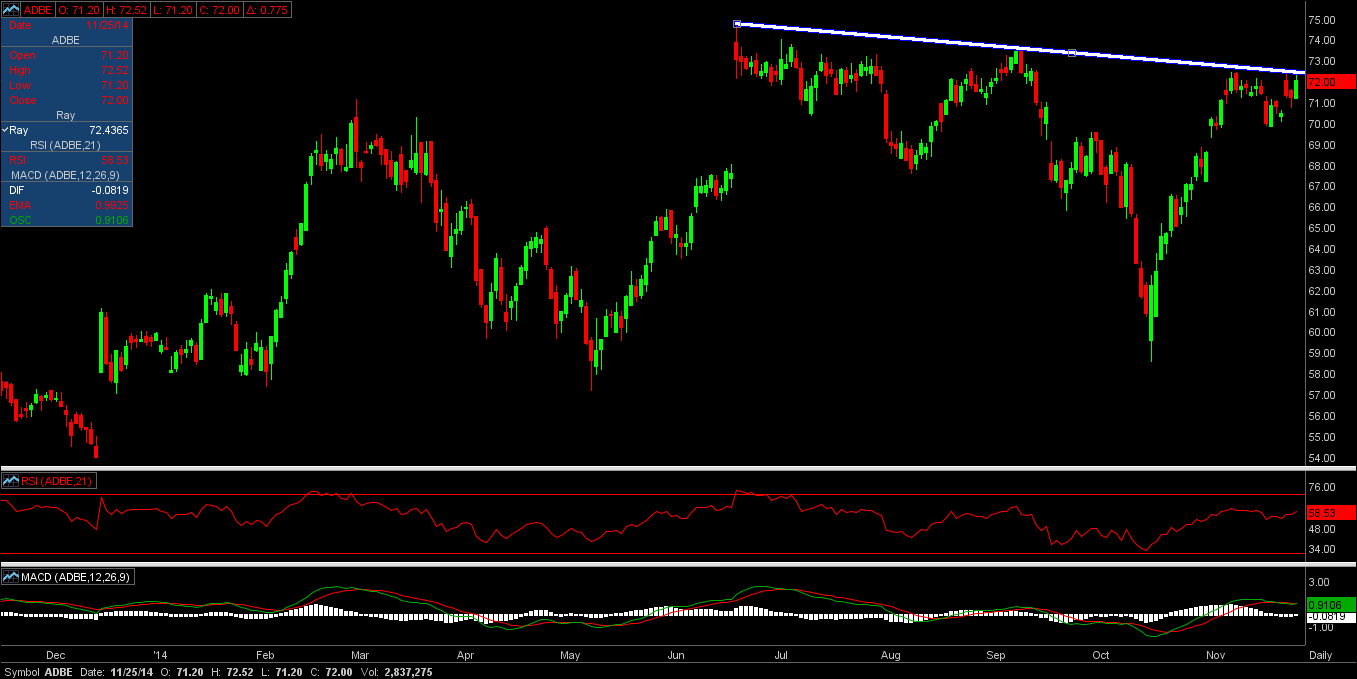Click the Close 72.00 row in data panel

pos(66,100)
